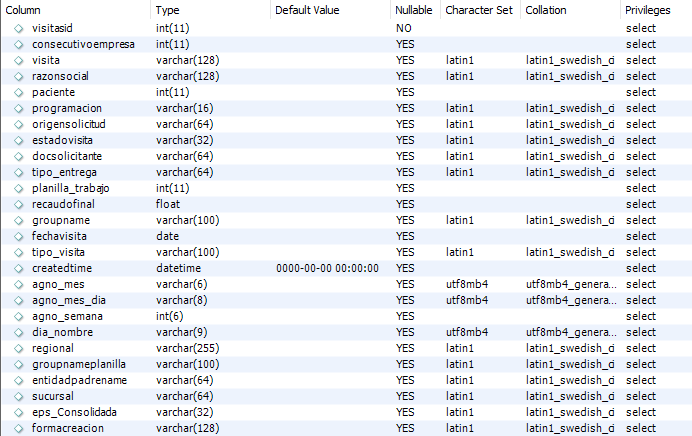692x436 pixels.
Task: Select the consecutivoempresa column name
Action: [x=83, y=44]
